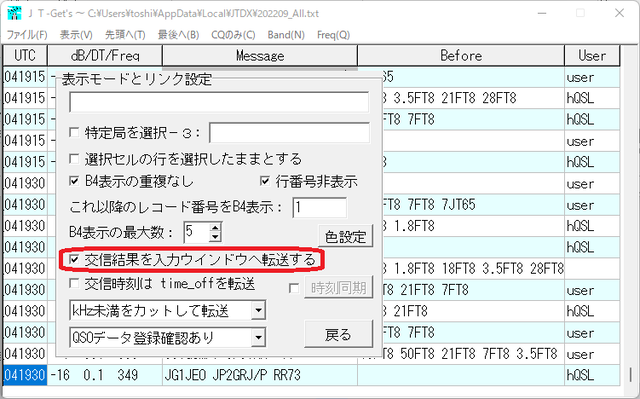
Task: Toggle the checkbox beside 時刻同期 button
Action: [x=293, y=288]
